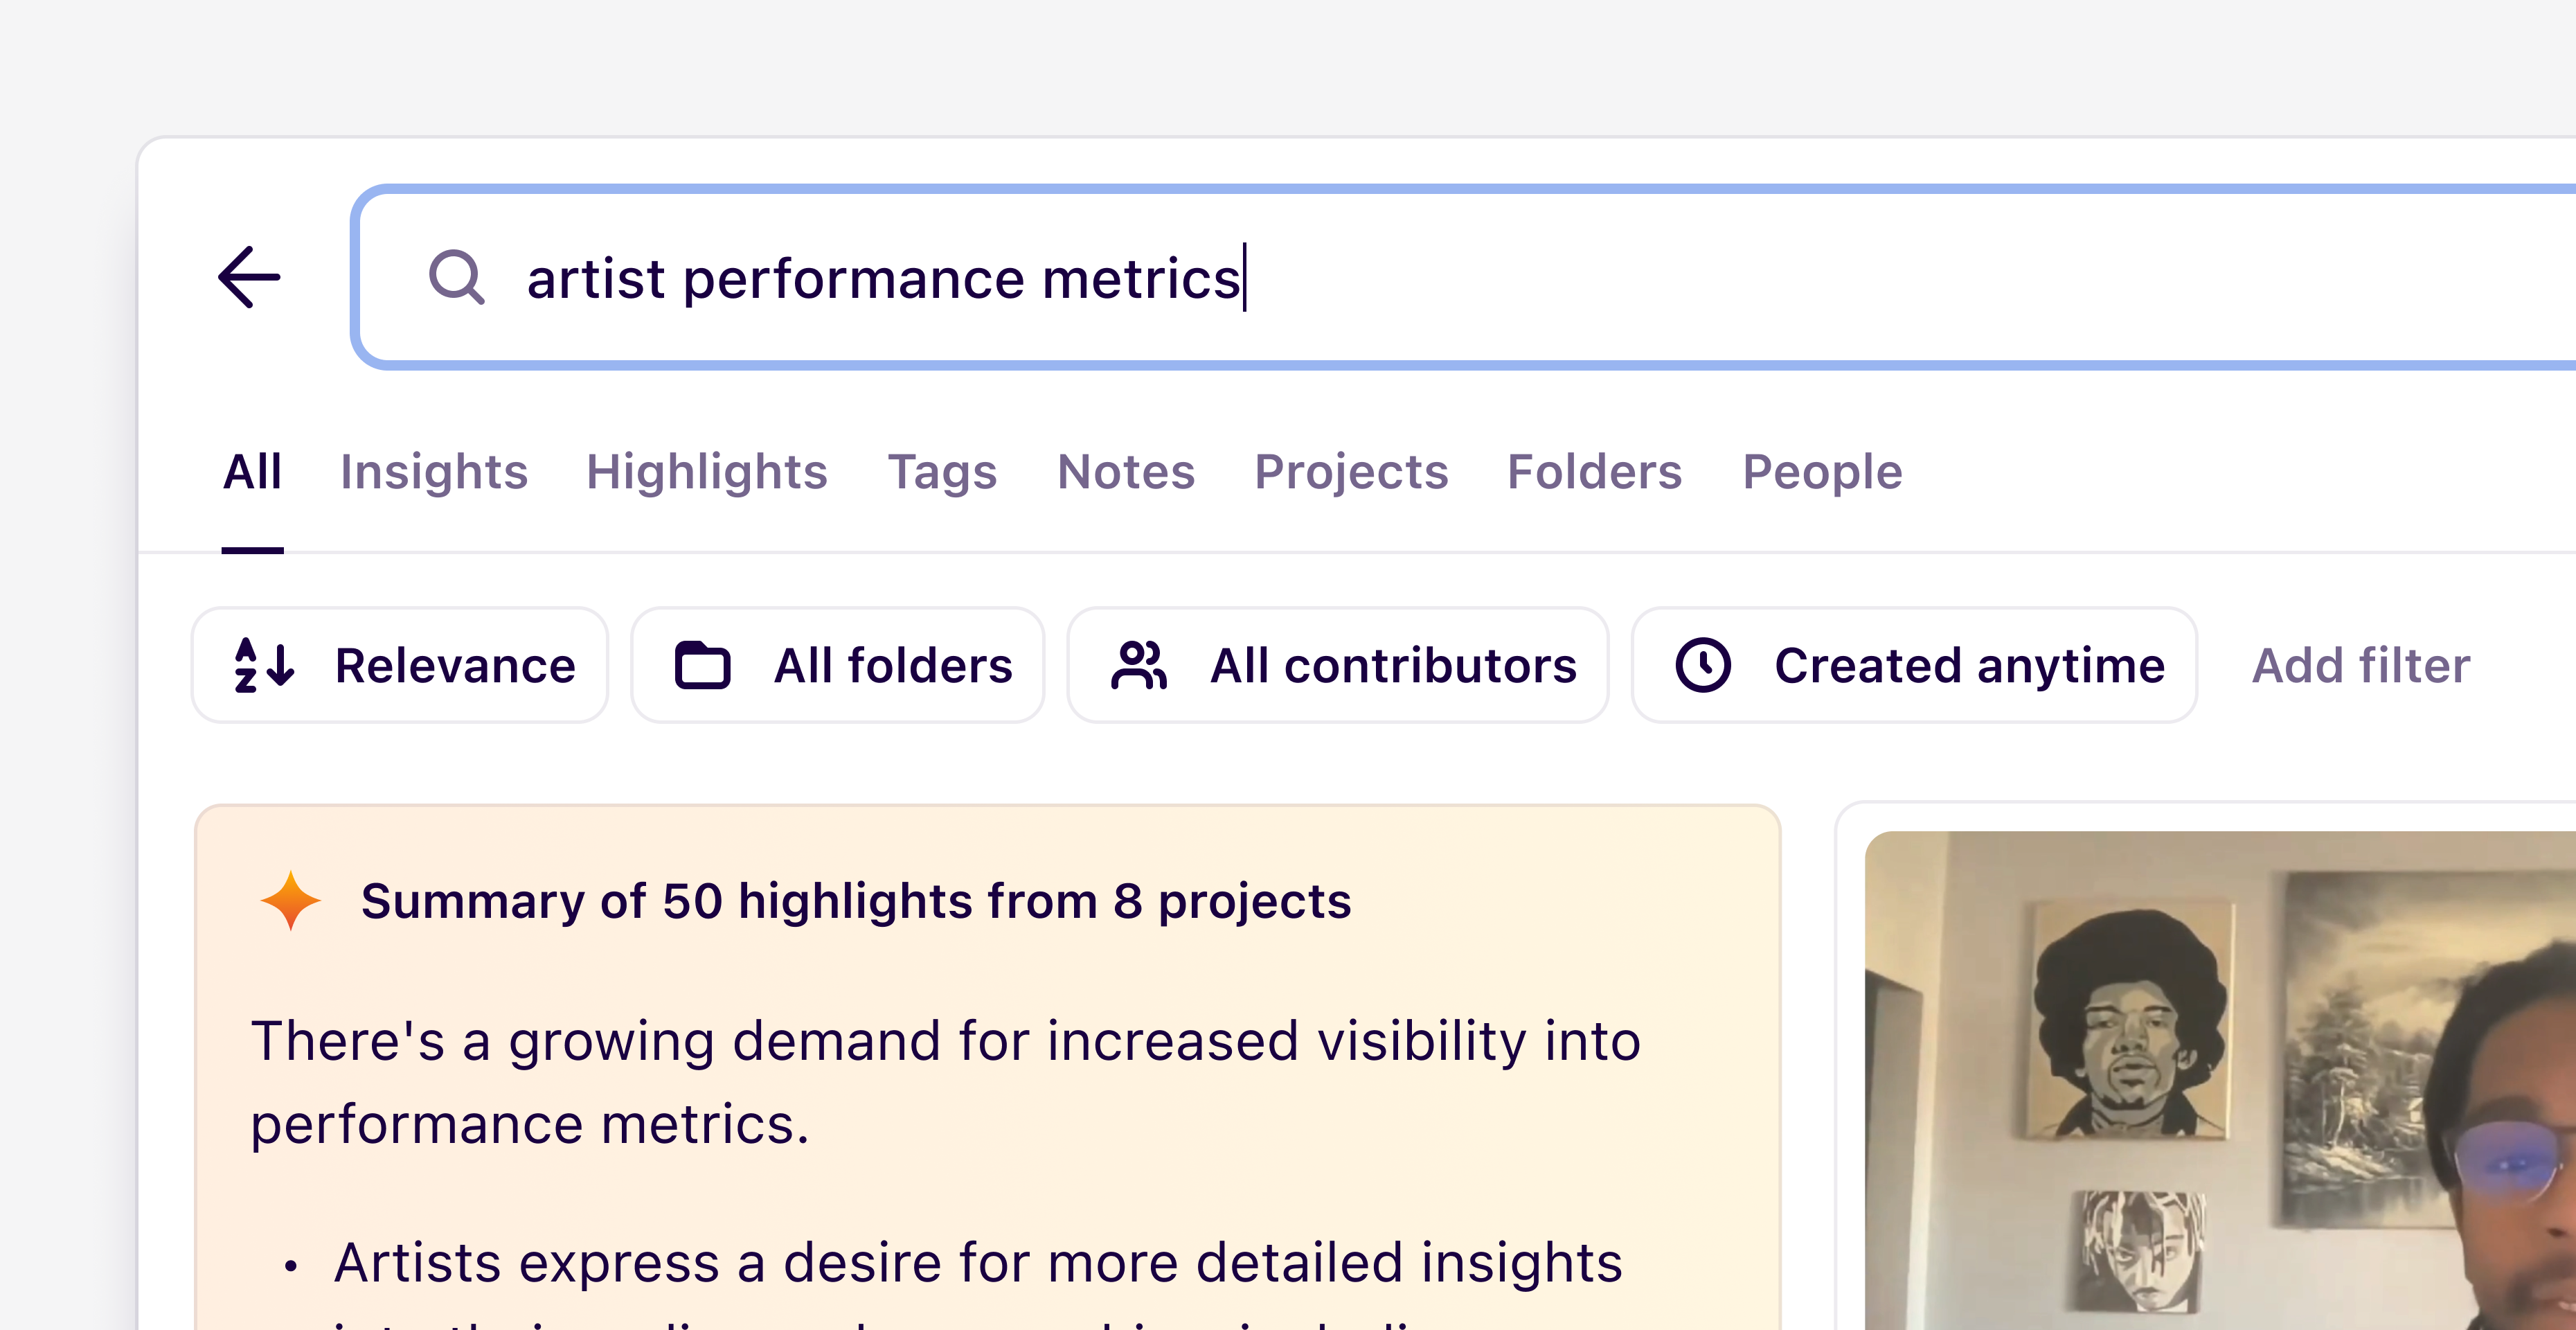Click the people icon in All contributors
The height and width of the screenshot is (1330, 2576).
pos(1138,665)
